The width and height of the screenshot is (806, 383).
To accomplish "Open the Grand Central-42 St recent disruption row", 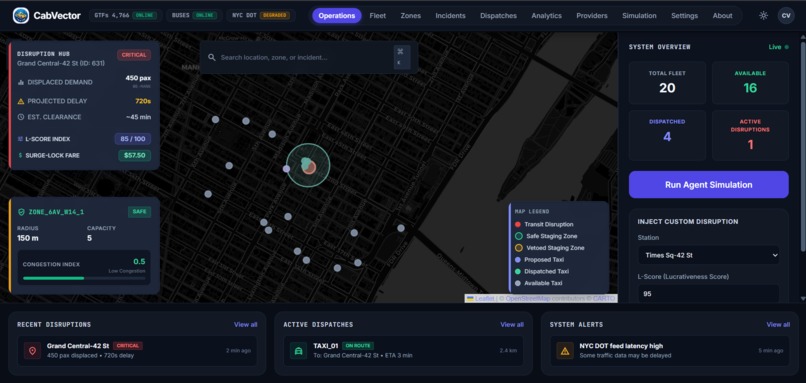I will [137, 351].
